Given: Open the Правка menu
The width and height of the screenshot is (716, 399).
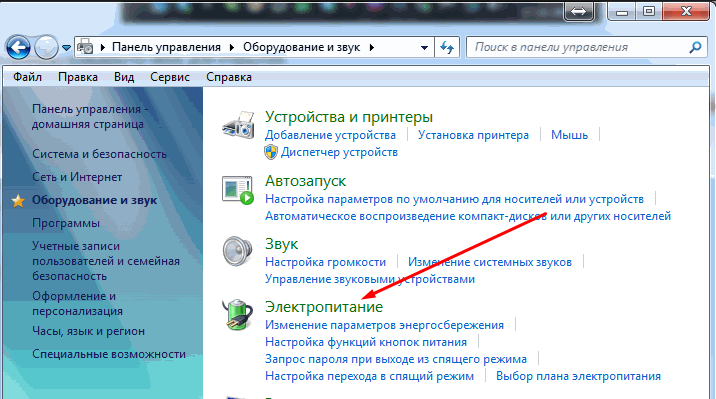Looking at the screenshot, I should tap(78, 77).
